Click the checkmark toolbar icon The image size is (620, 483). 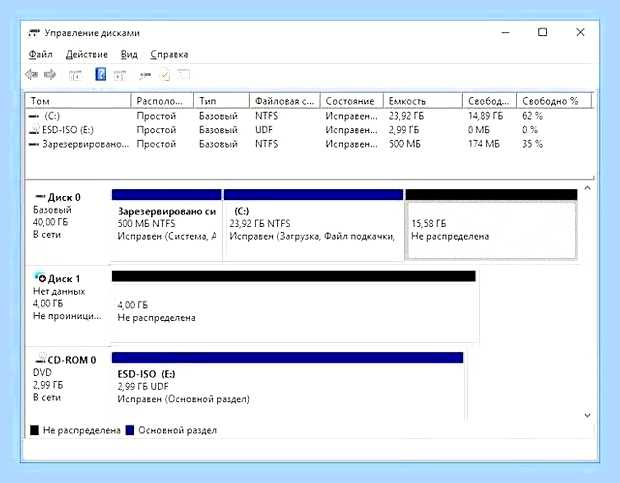click(164, 75)
